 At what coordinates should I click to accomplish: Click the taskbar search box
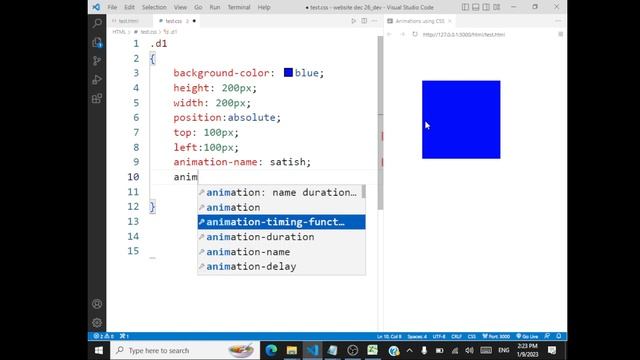(184, 350)
